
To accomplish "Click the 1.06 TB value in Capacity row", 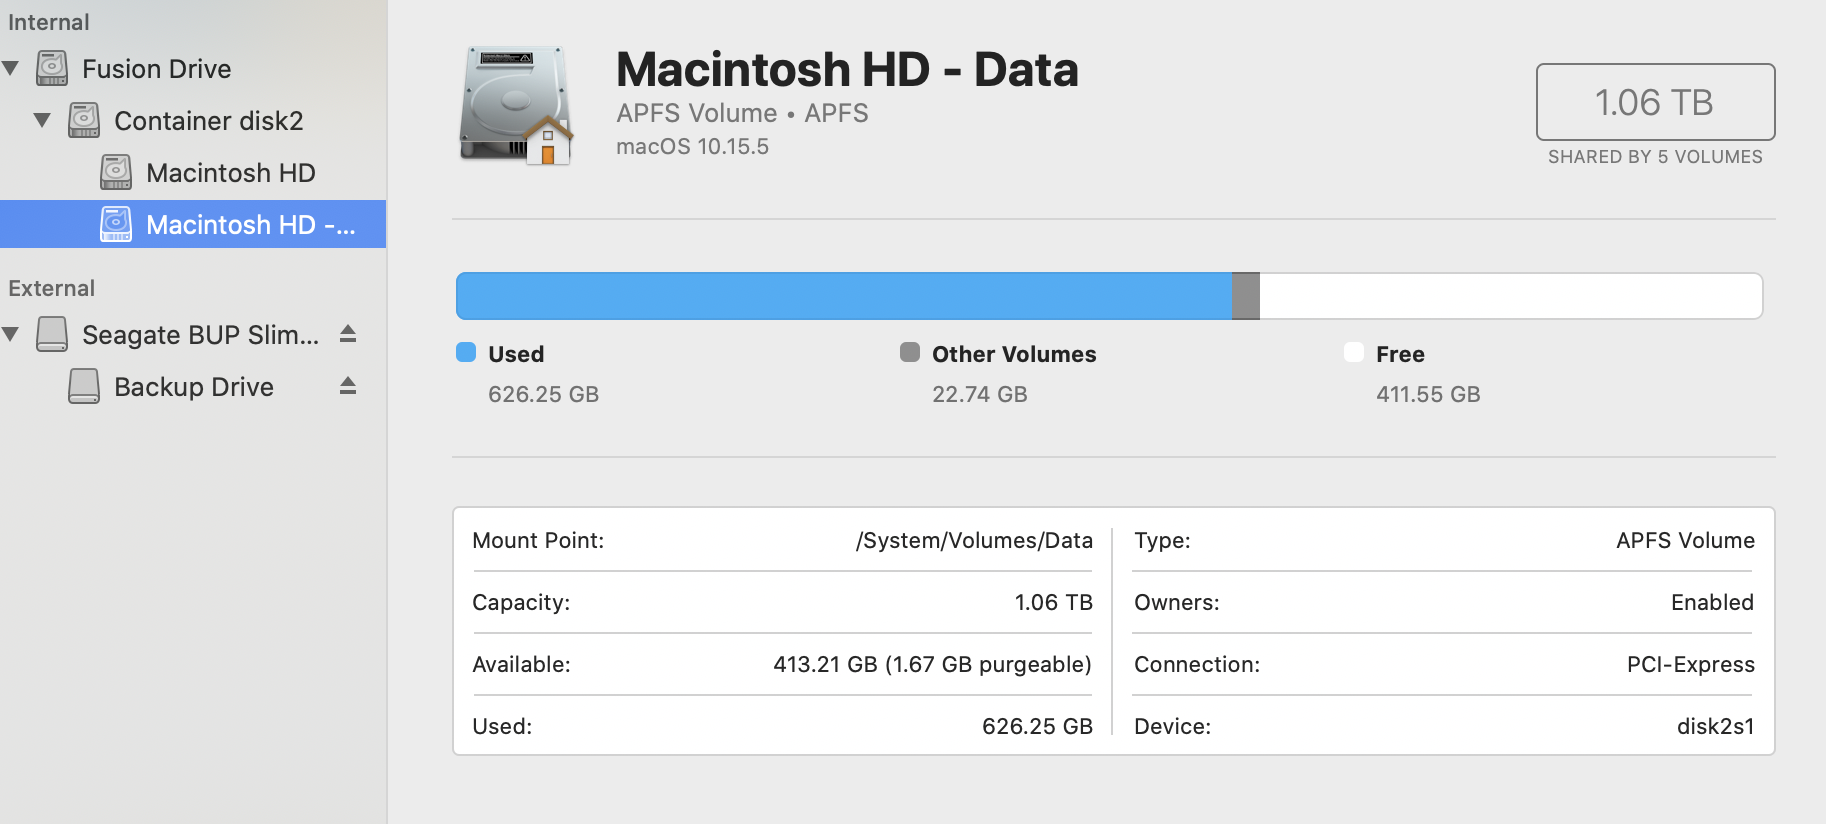I will pos(1053,603).
